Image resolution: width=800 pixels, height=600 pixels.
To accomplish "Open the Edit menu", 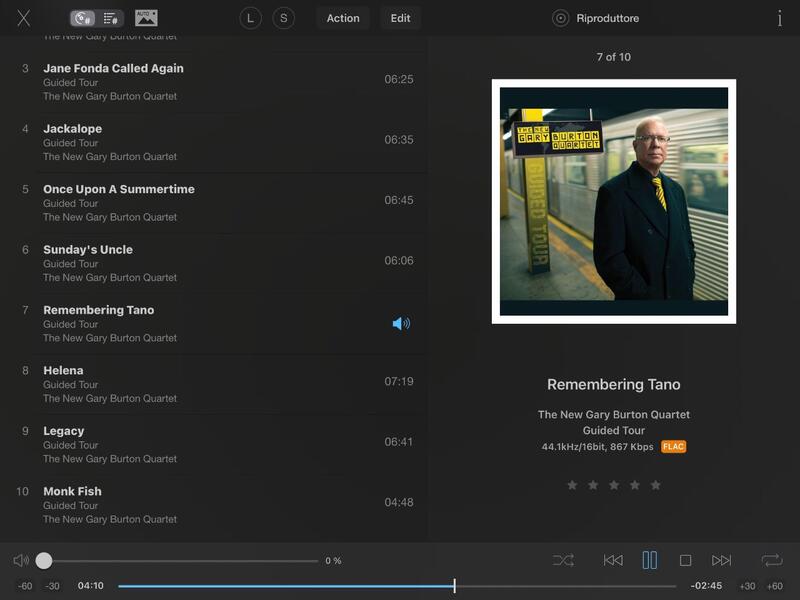I will [x=400, y=18].
